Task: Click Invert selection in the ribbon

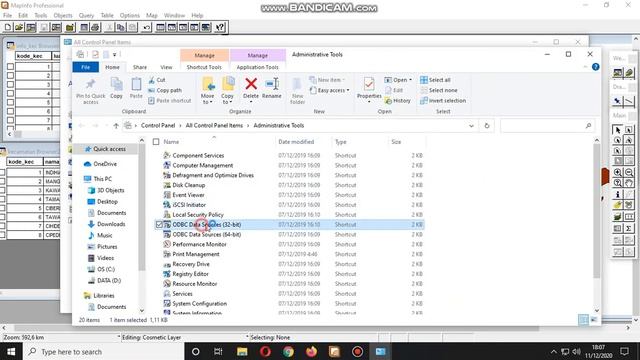Action: pyautogui.click(x=443, y=100)
